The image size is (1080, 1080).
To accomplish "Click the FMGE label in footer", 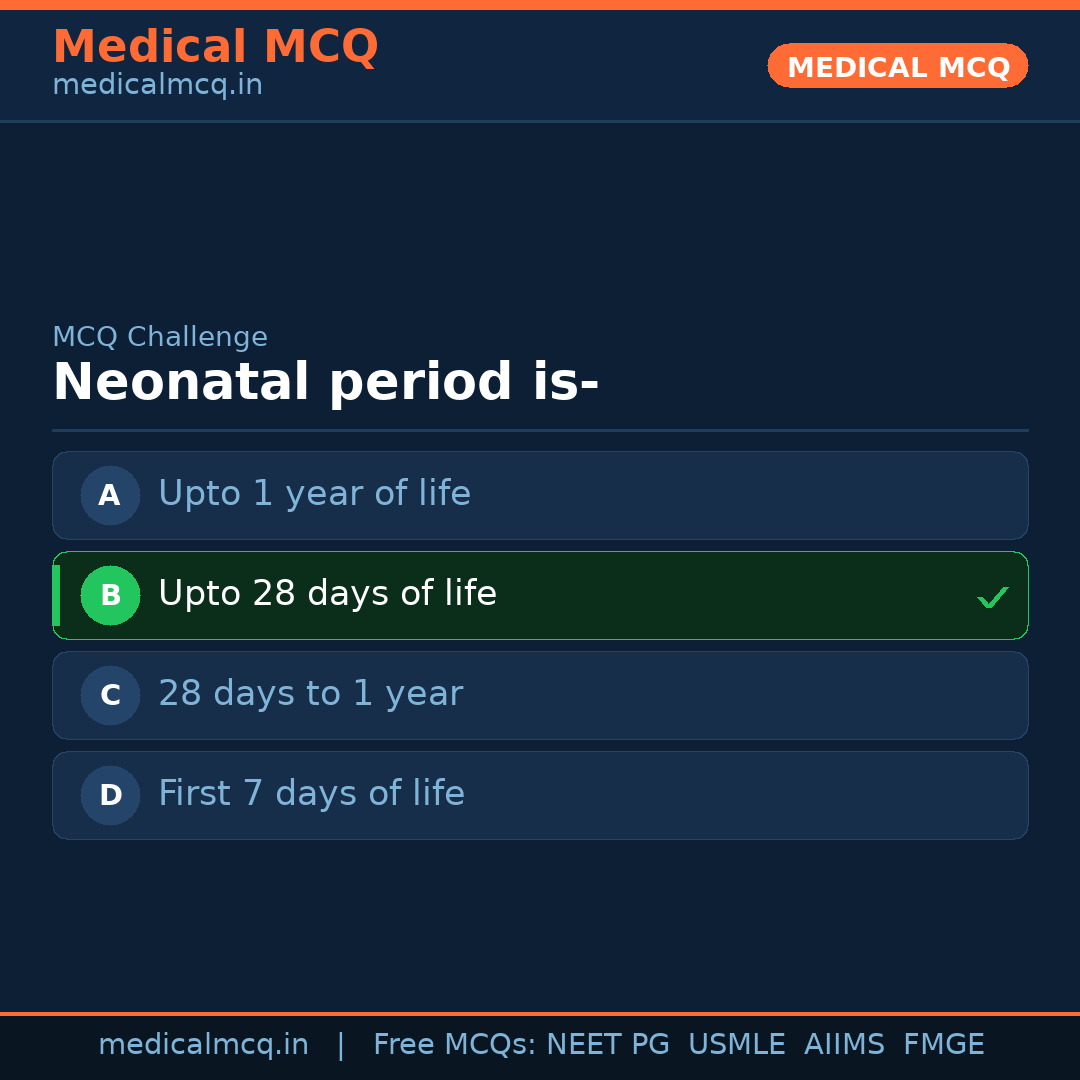I will click(x=943, y=1044).
